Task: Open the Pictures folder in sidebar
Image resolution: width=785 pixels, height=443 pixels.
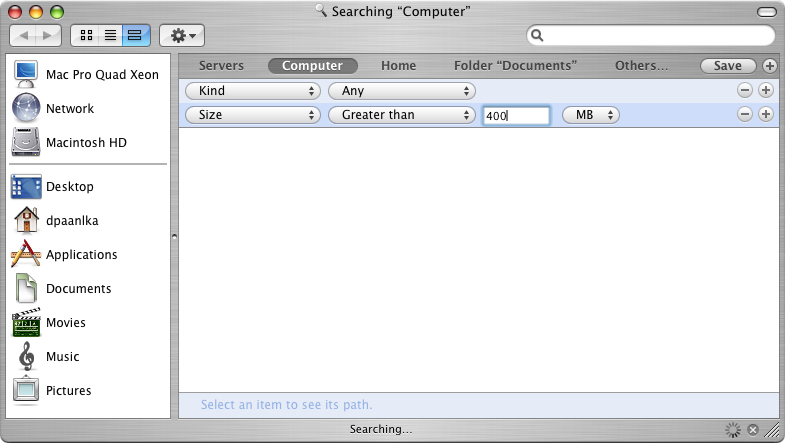Action: pos(87,391)
